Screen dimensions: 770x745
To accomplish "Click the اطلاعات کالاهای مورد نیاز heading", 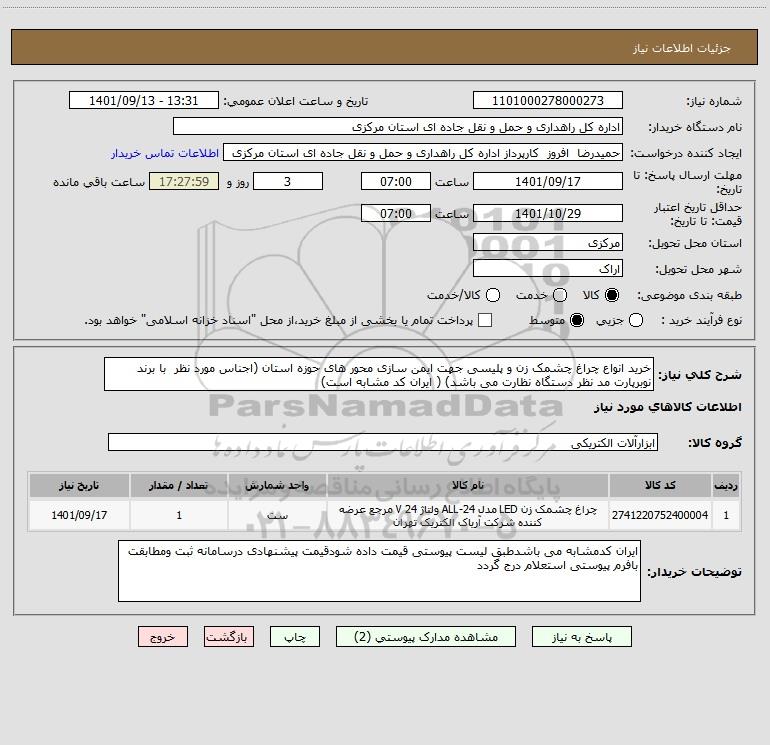I will (x=667, y=407).
